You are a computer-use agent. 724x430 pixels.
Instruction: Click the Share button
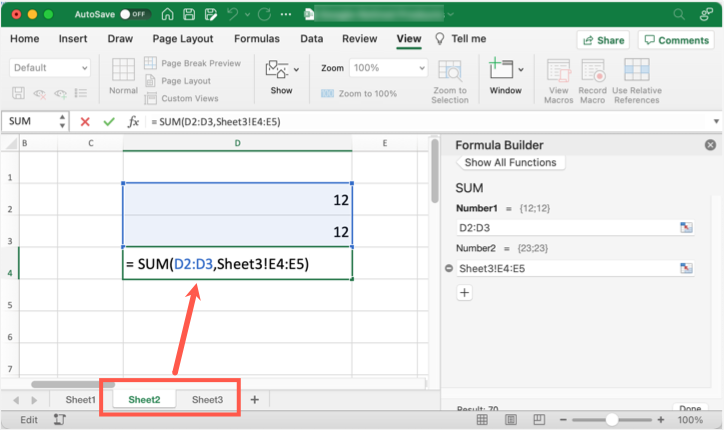point(603,40)
